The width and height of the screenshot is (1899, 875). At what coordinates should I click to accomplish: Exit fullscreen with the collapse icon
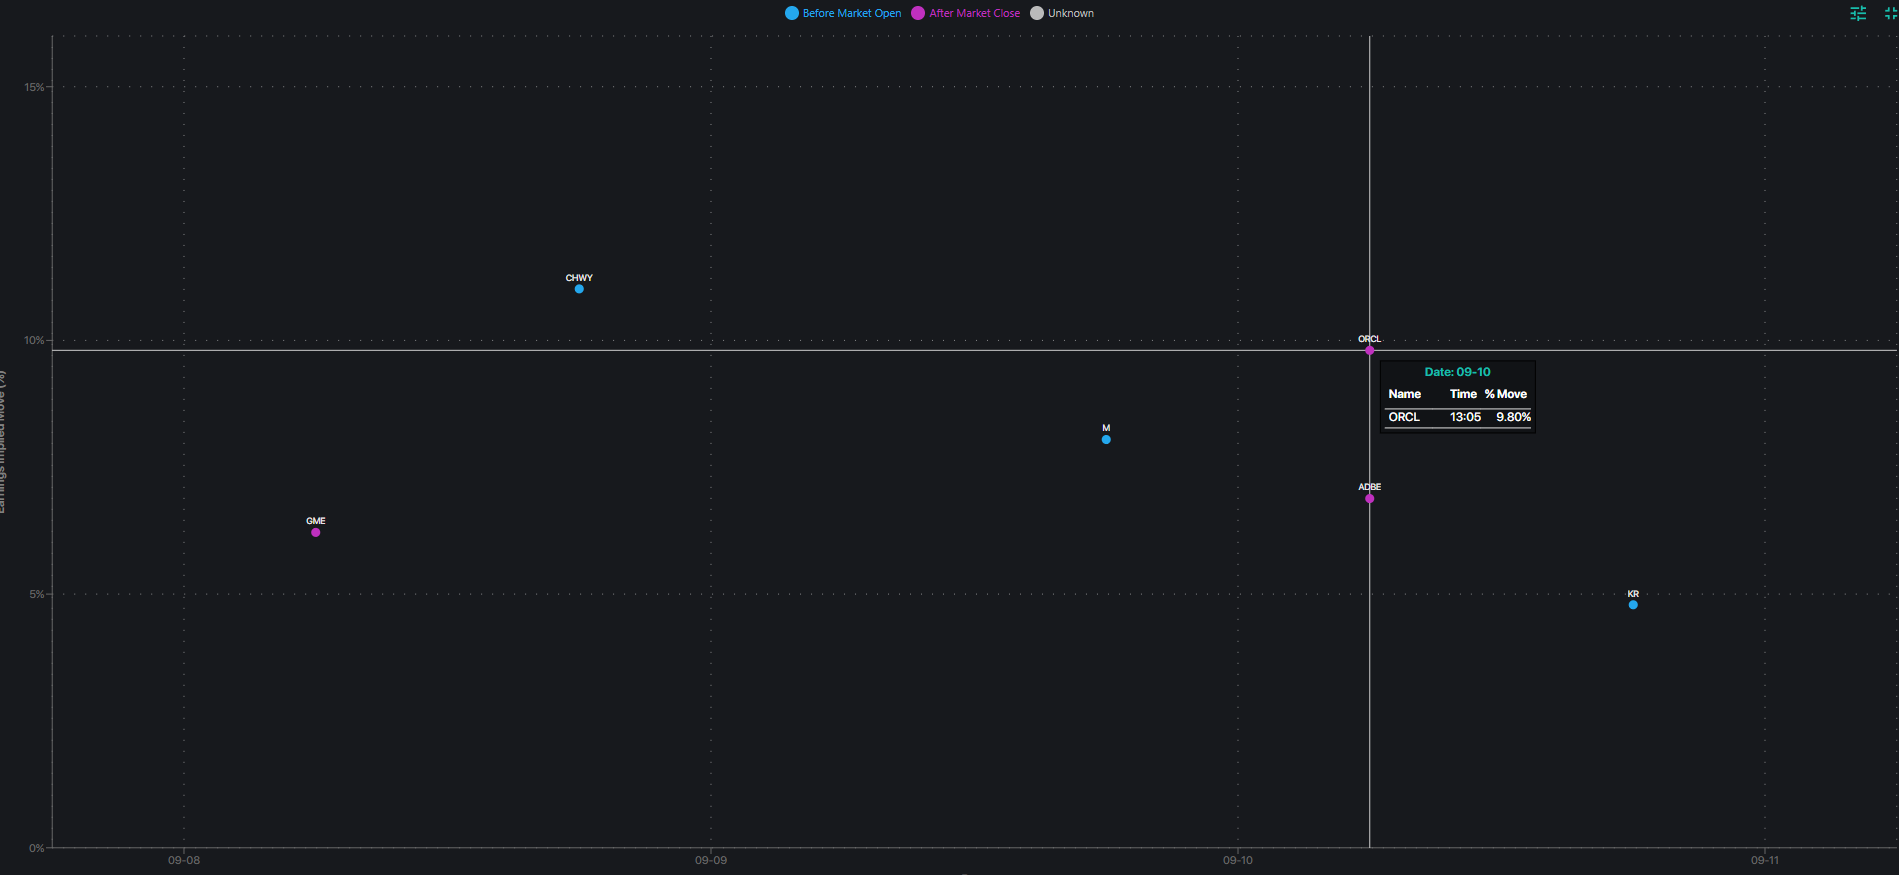[1891, 13]
